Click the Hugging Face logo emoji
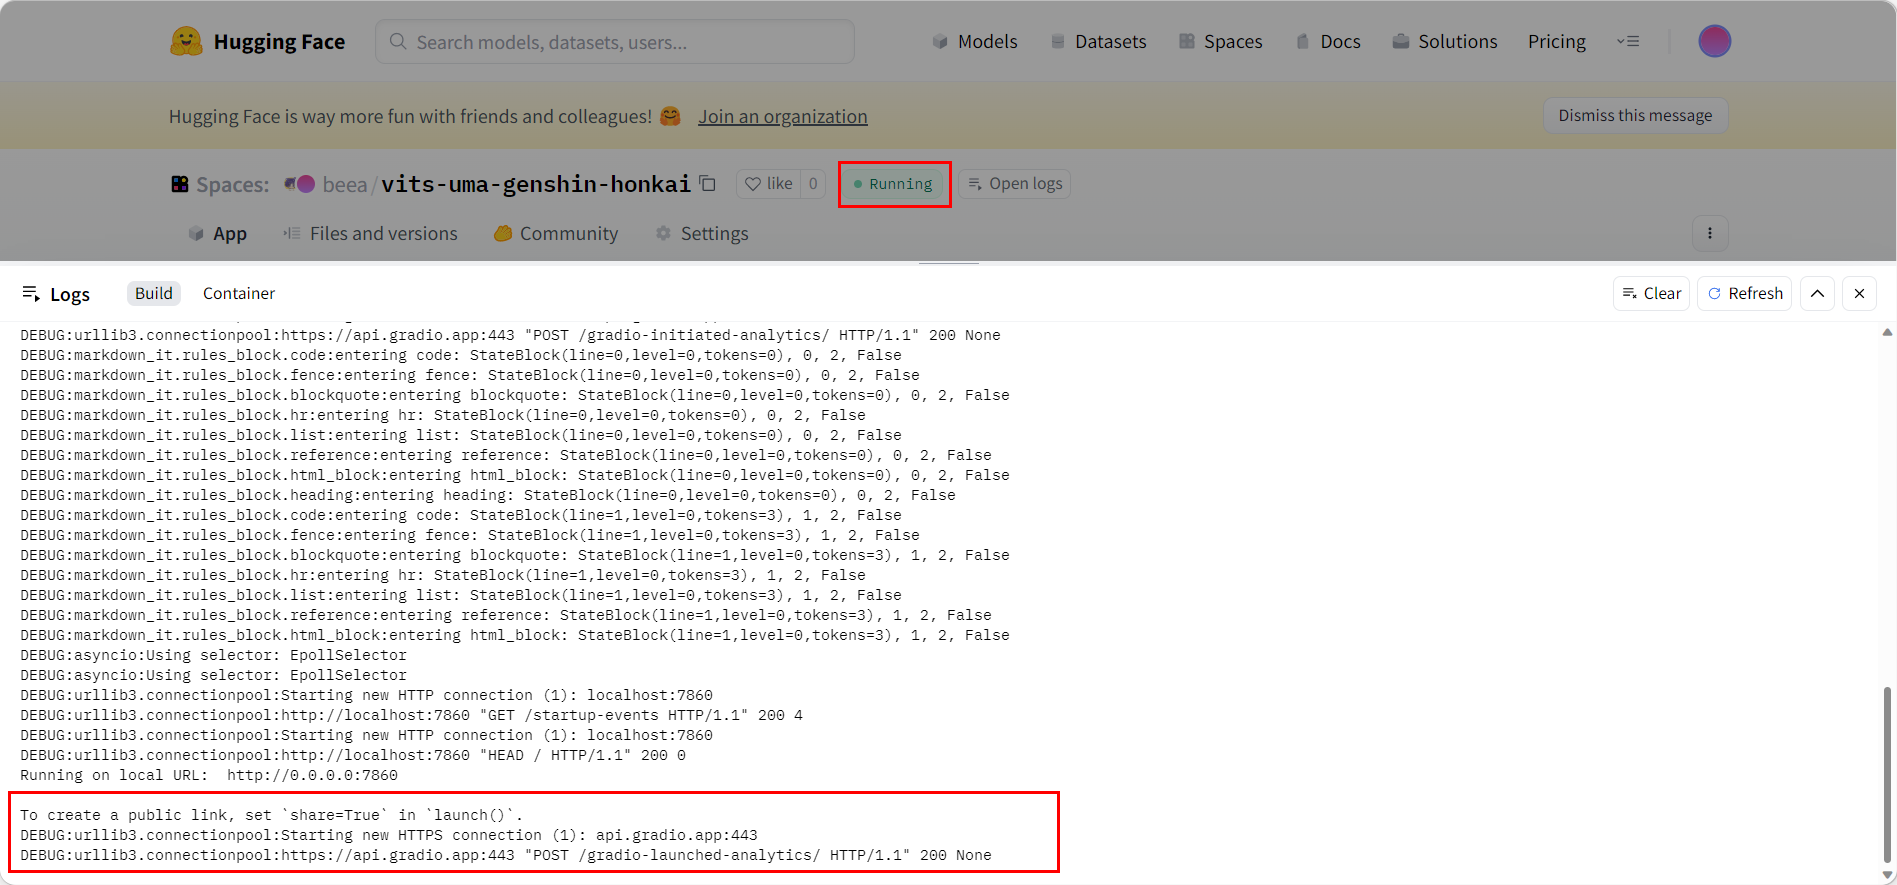The image size is (1897, 885). coord(186,41)
